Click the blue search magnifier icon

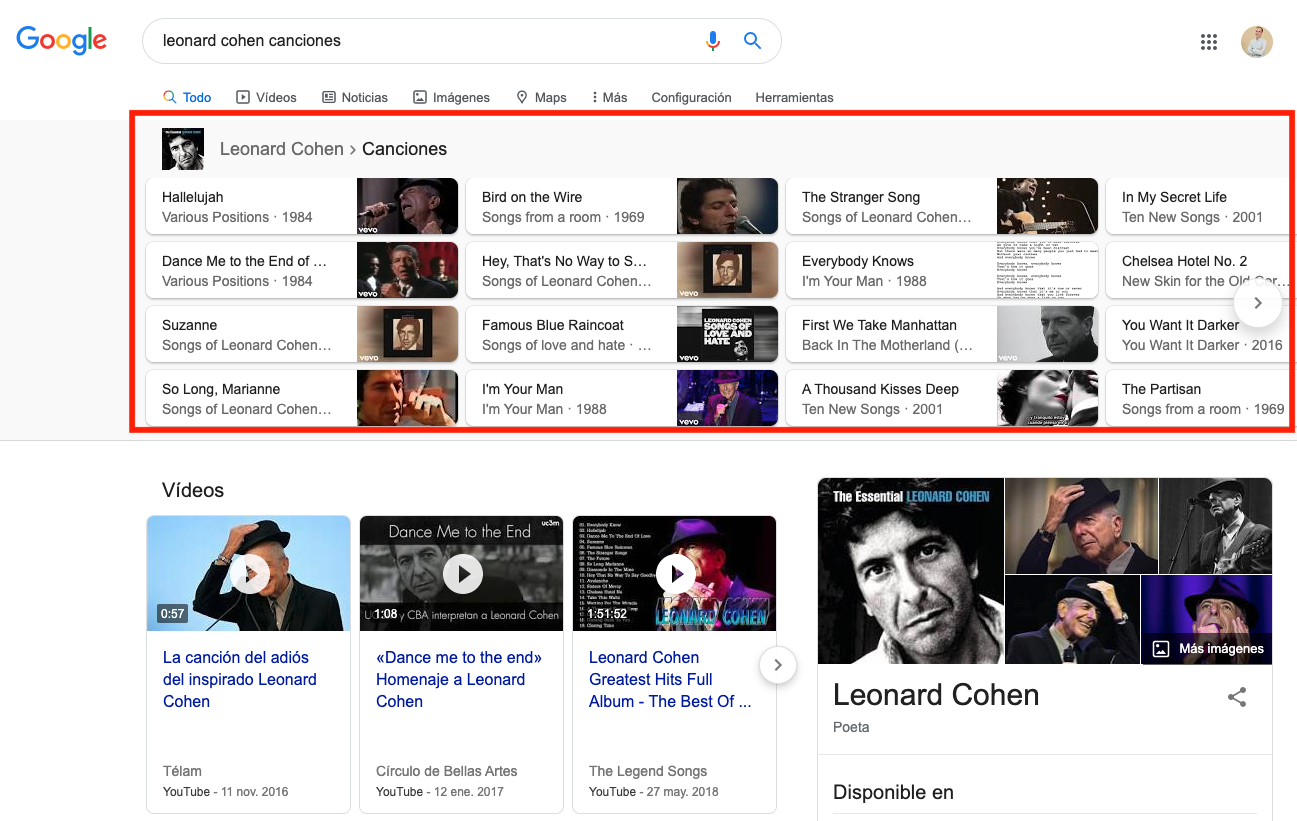pyautogui.click(x=753, y=41)
